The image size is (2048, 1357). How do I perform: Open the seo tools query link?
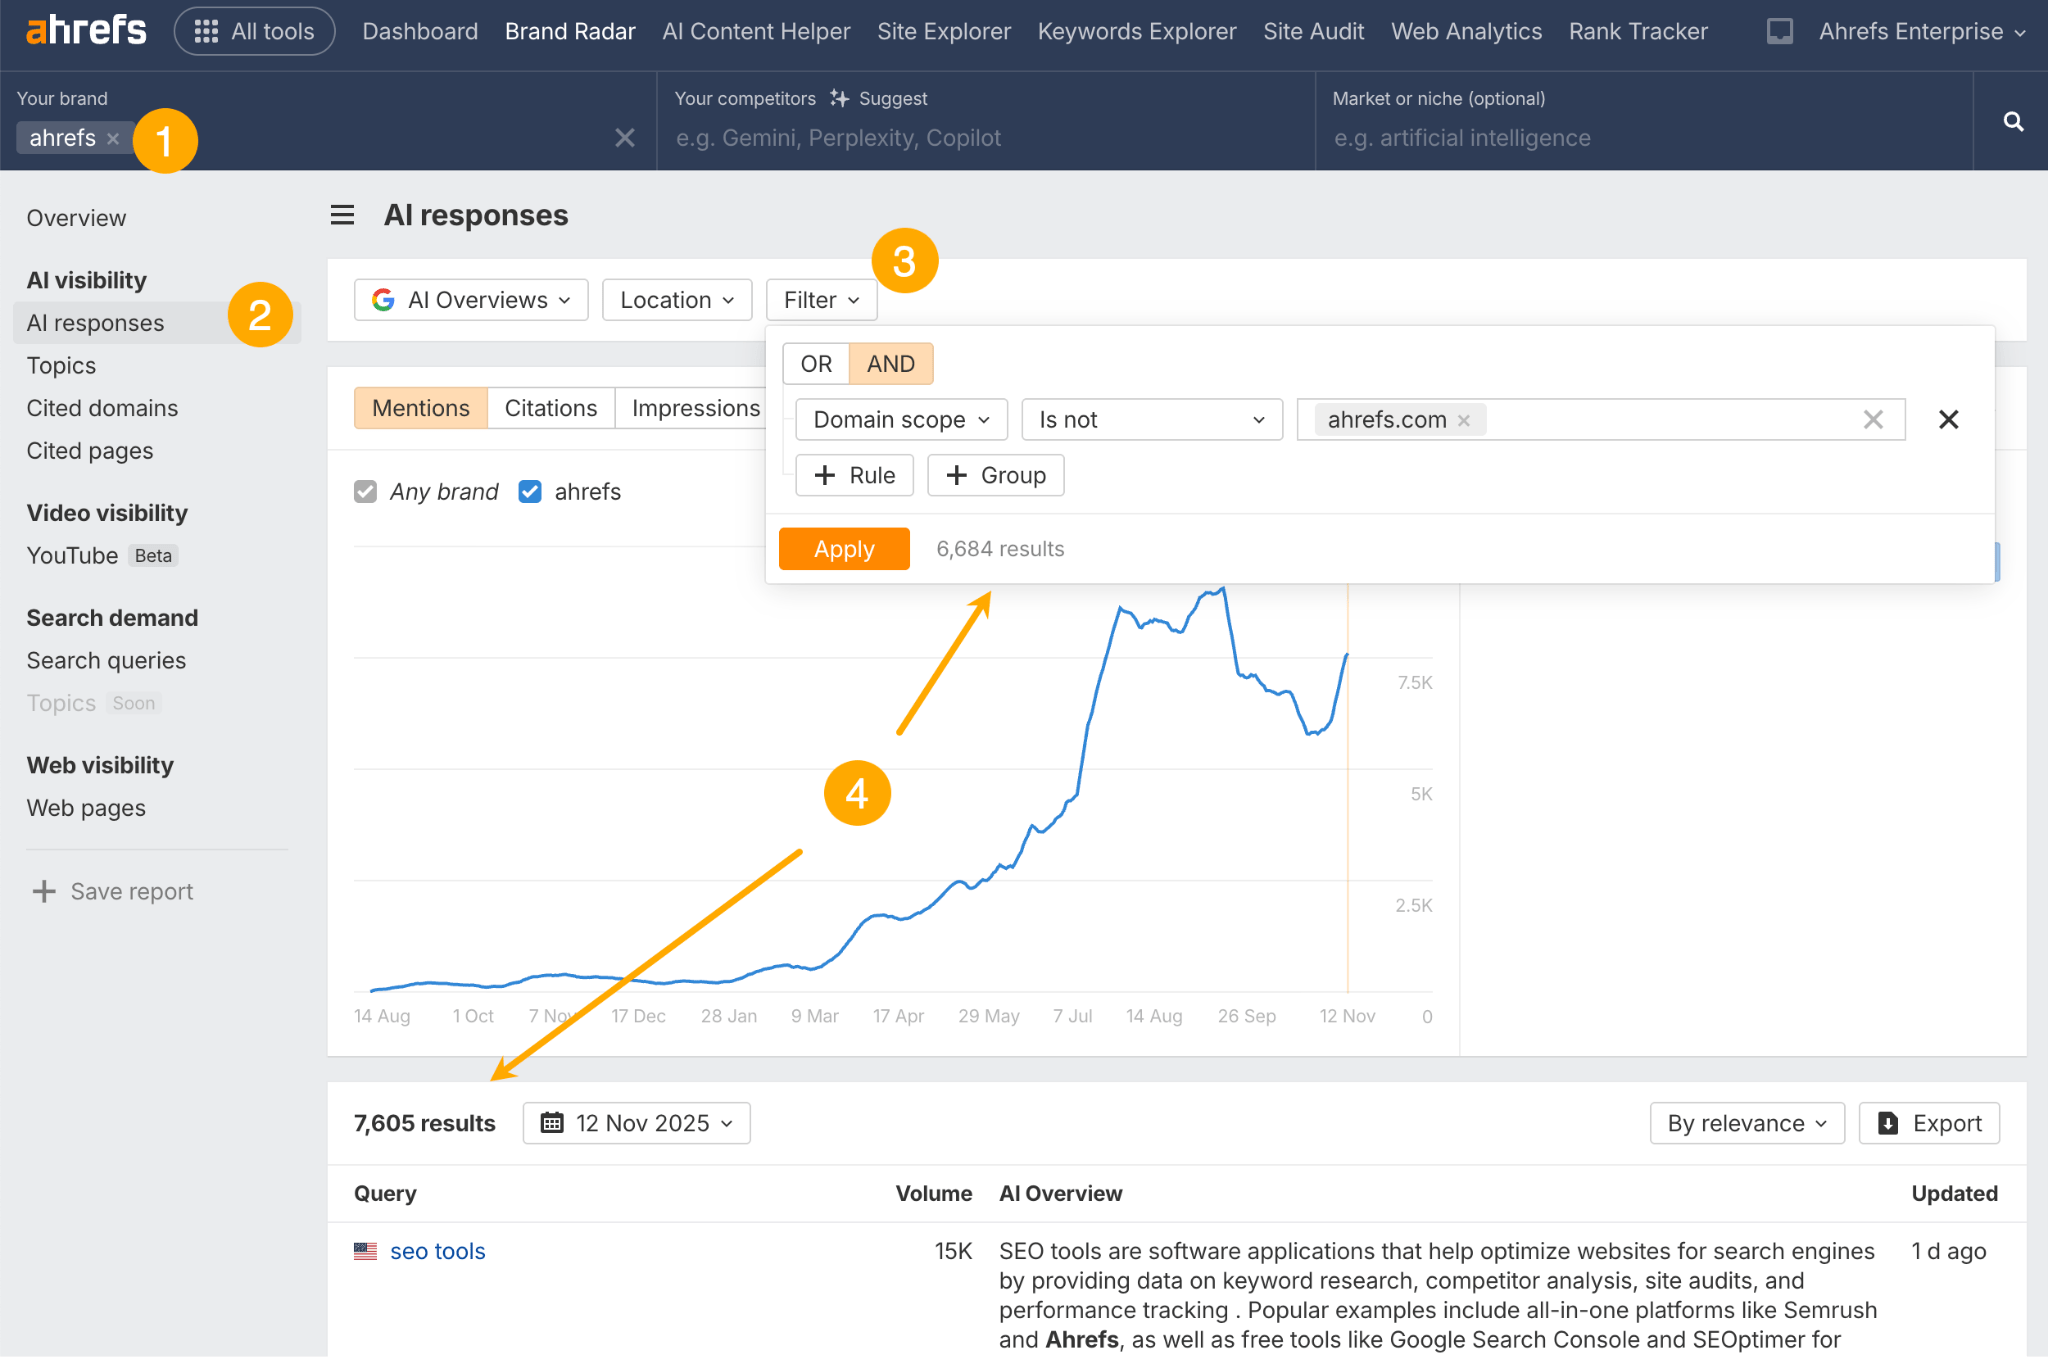[437, 1250]
